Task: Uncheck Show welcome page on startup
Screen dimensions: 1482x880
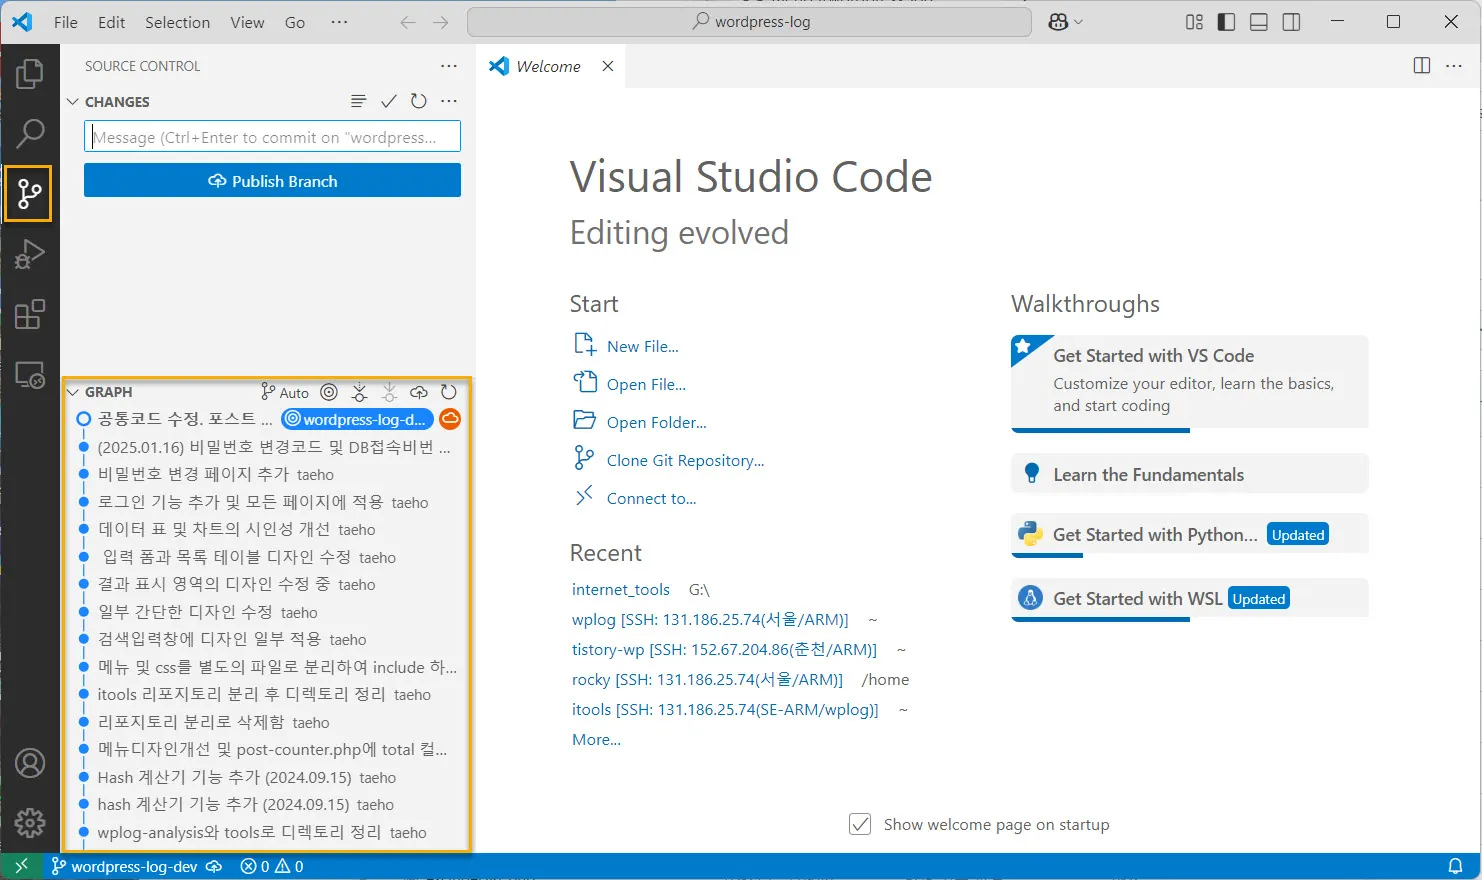Action: point(859,824)
